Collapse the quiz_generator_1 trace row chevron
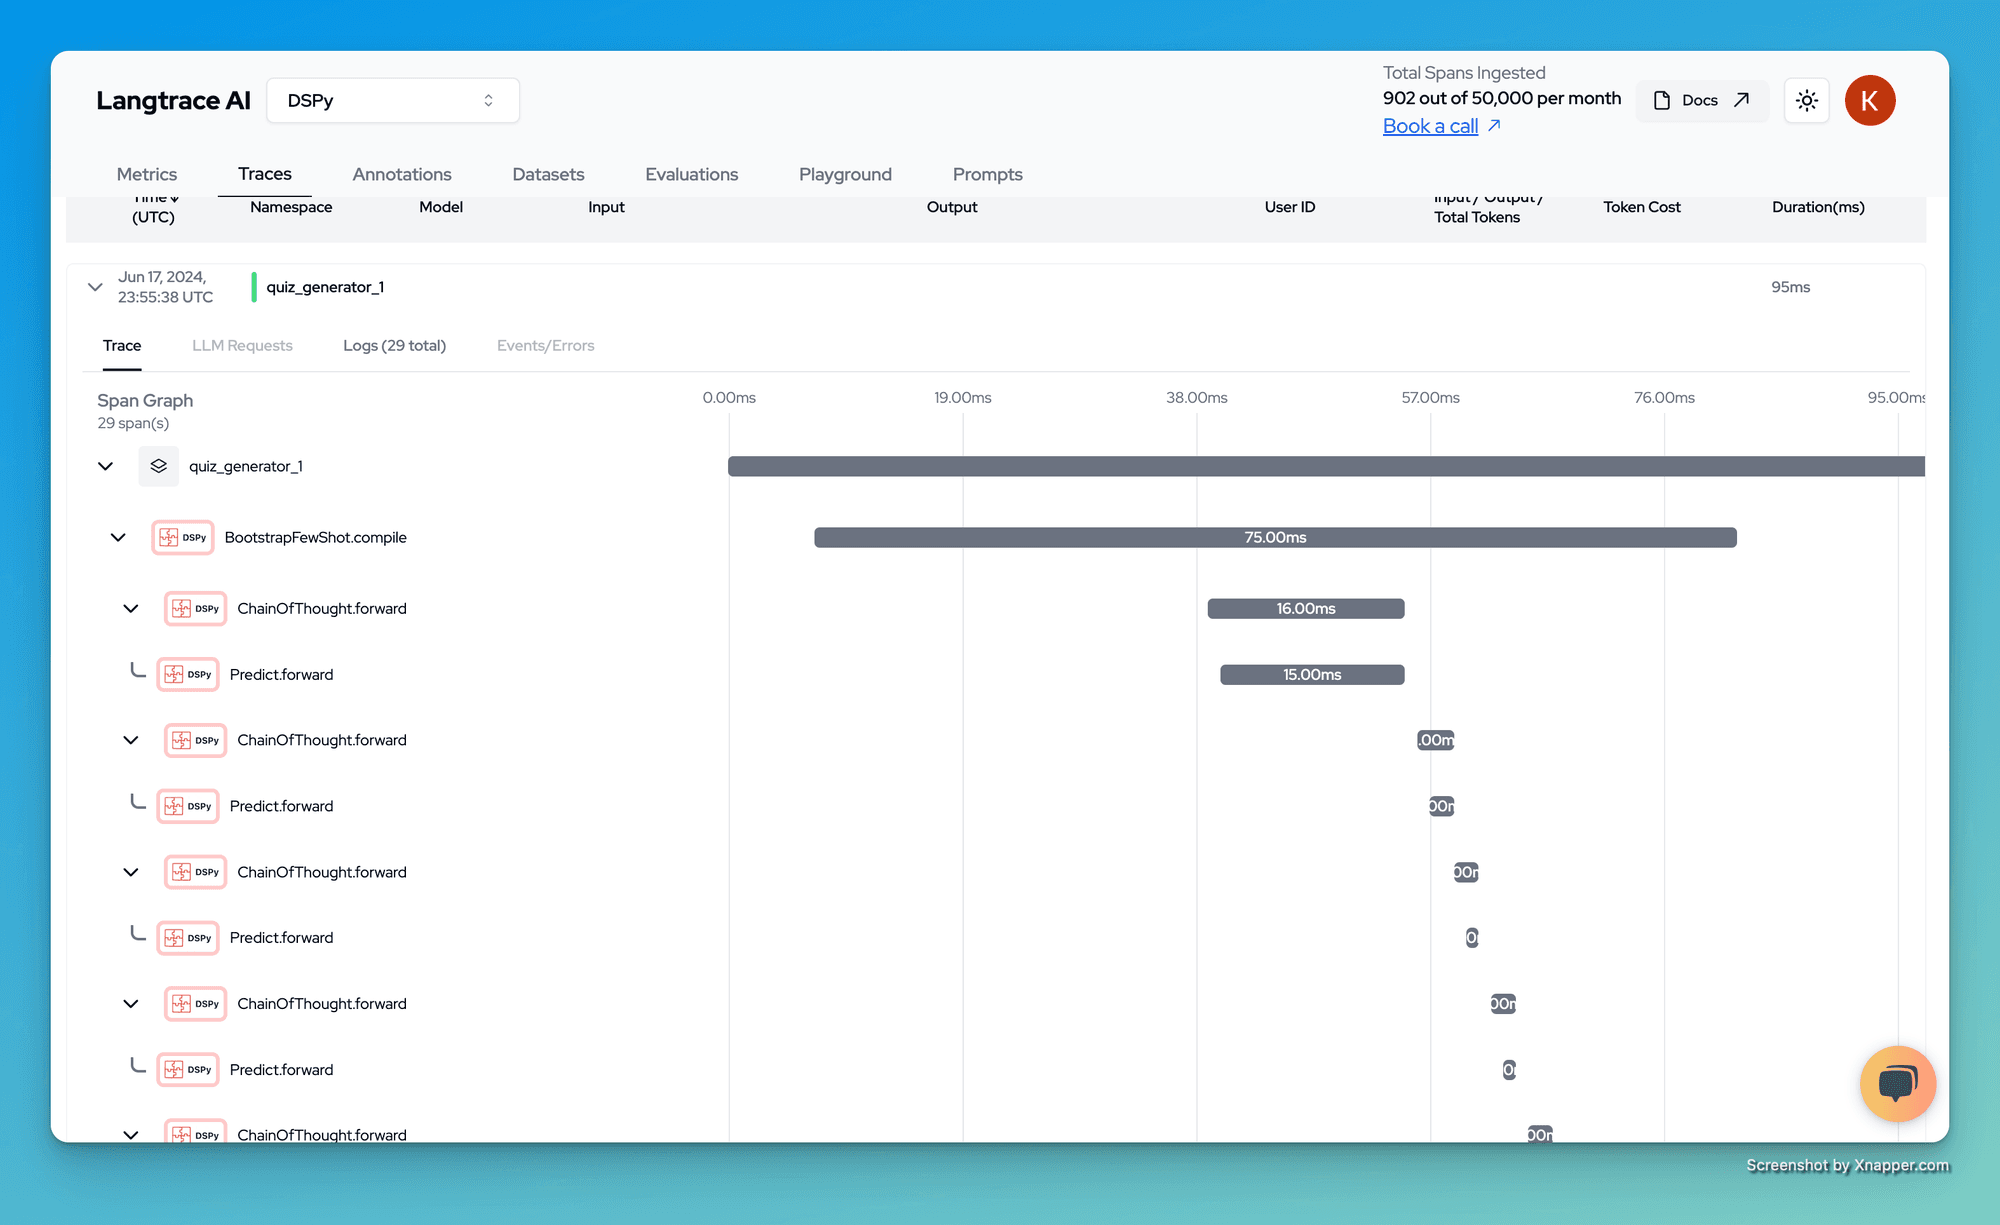The width and height of the screenshot is (2000, 1225). pyautogui.click(x=95, y=287)
